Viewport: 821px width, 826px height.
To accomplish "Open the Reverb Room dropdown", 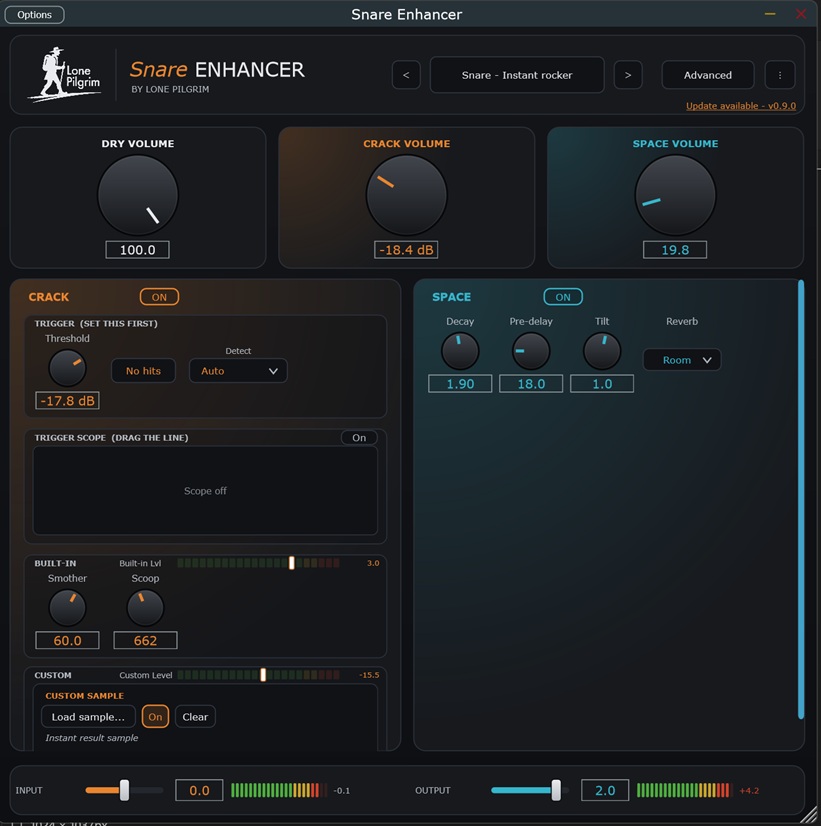I will click(x=682, y=360).
